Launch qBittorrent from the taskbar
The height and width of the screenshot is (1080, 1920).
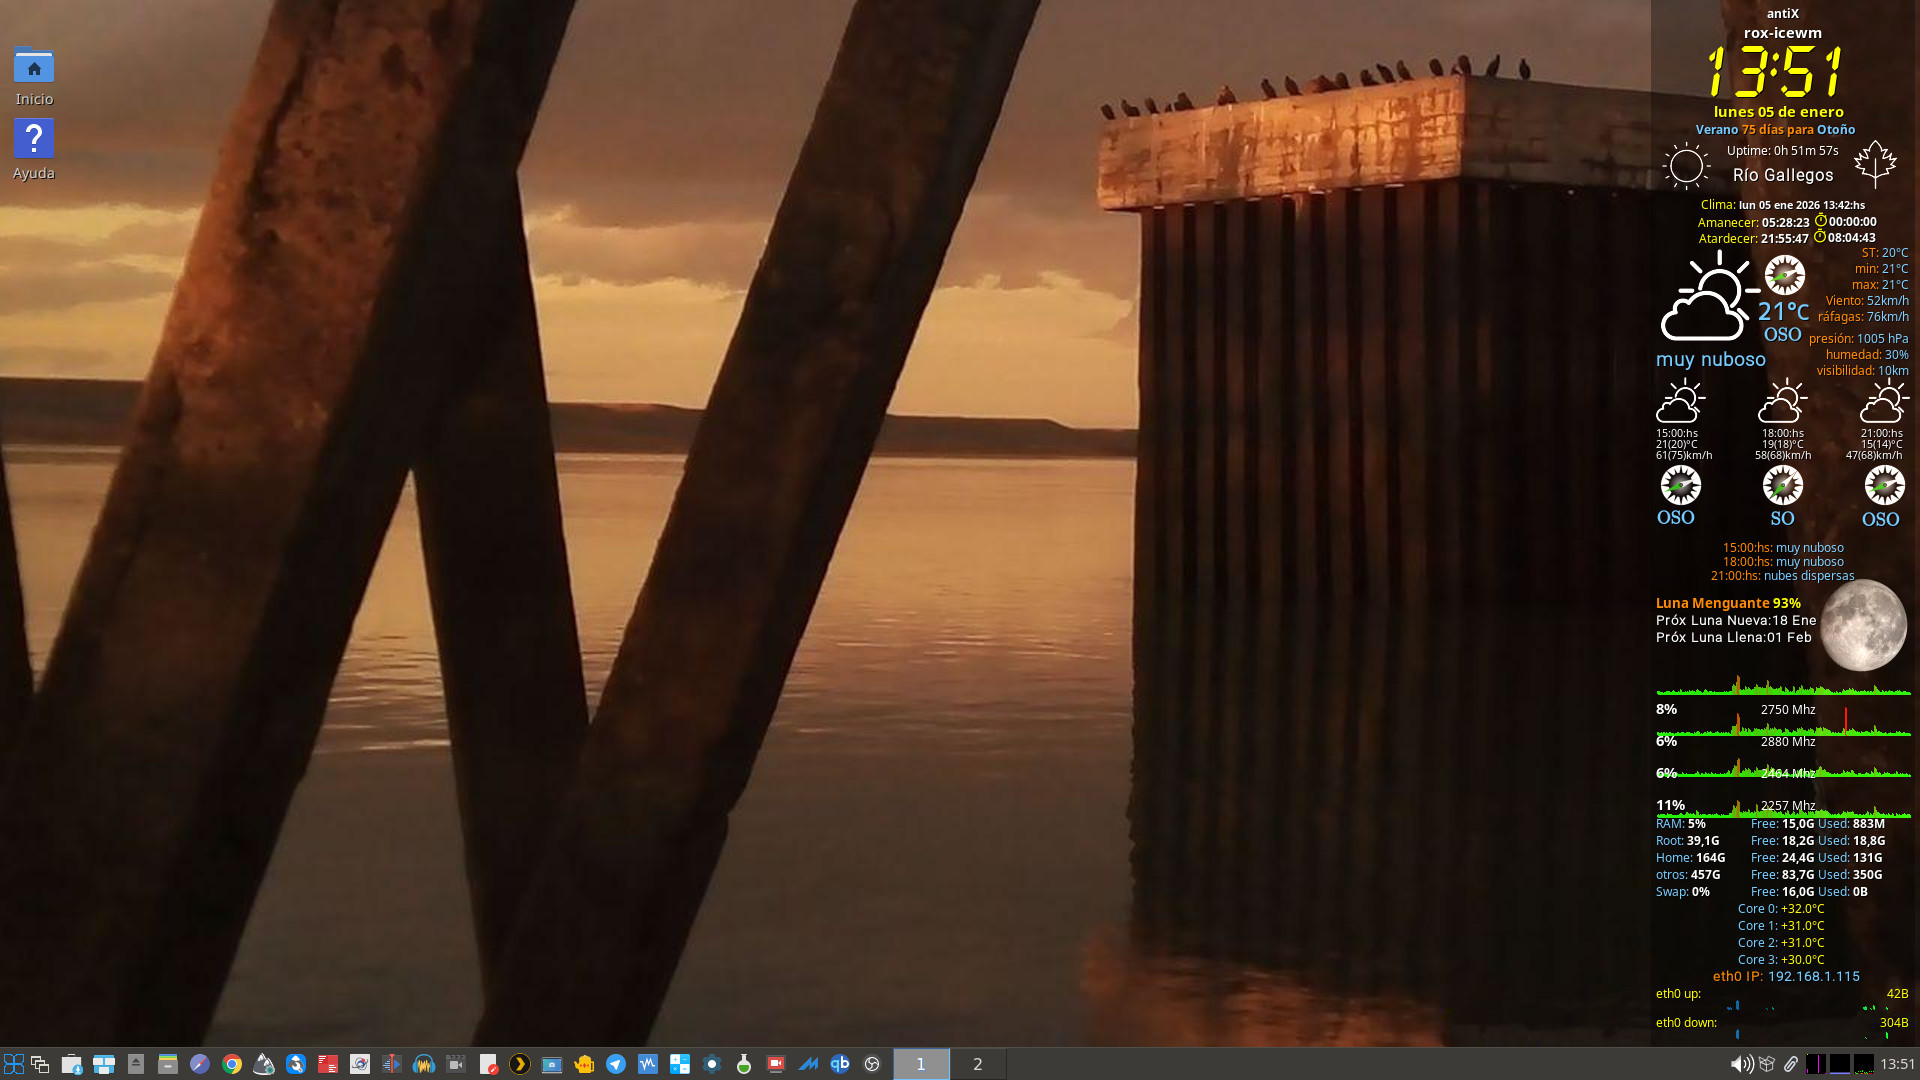click(x=840, y=1064)
